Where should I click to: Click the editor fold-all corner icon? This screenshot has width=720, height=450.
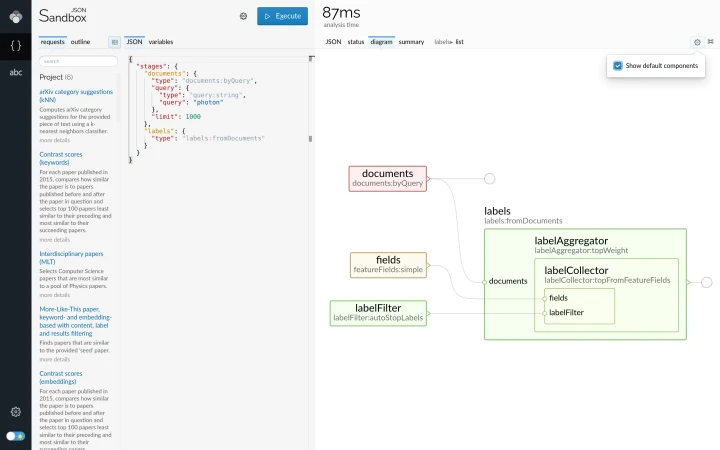(311, 58)
